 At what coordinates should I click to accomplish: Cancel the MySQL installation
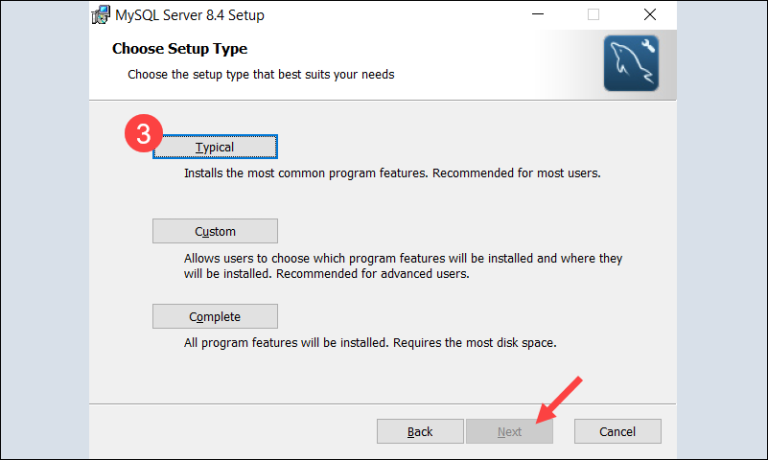(617, 431)
